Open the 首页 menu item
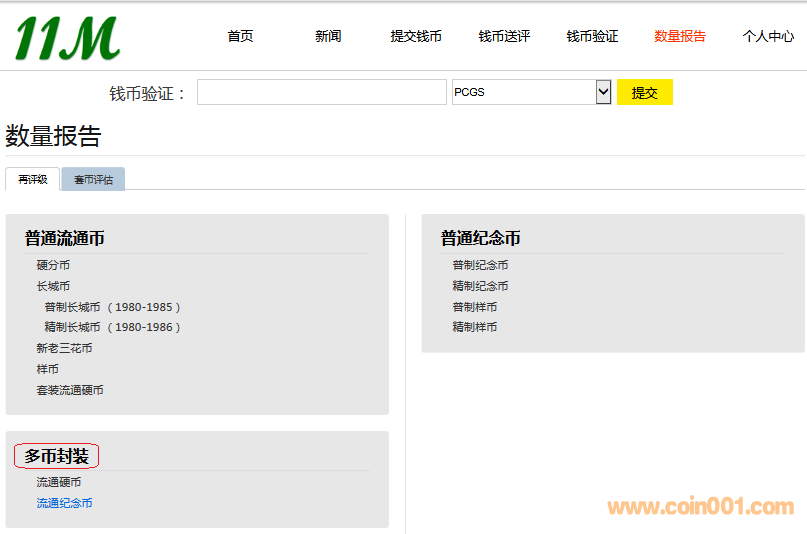The width and height of the screenshot is (807, 534). tap(240, 36)
